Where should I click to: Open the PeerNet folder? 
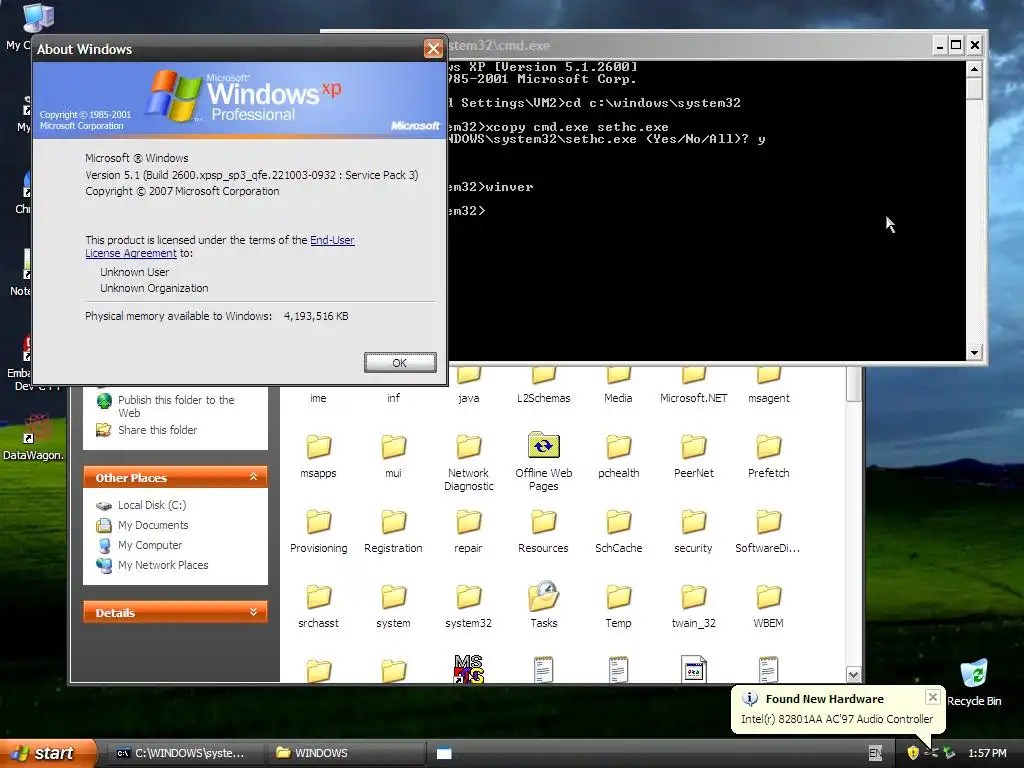pos(694,456)
